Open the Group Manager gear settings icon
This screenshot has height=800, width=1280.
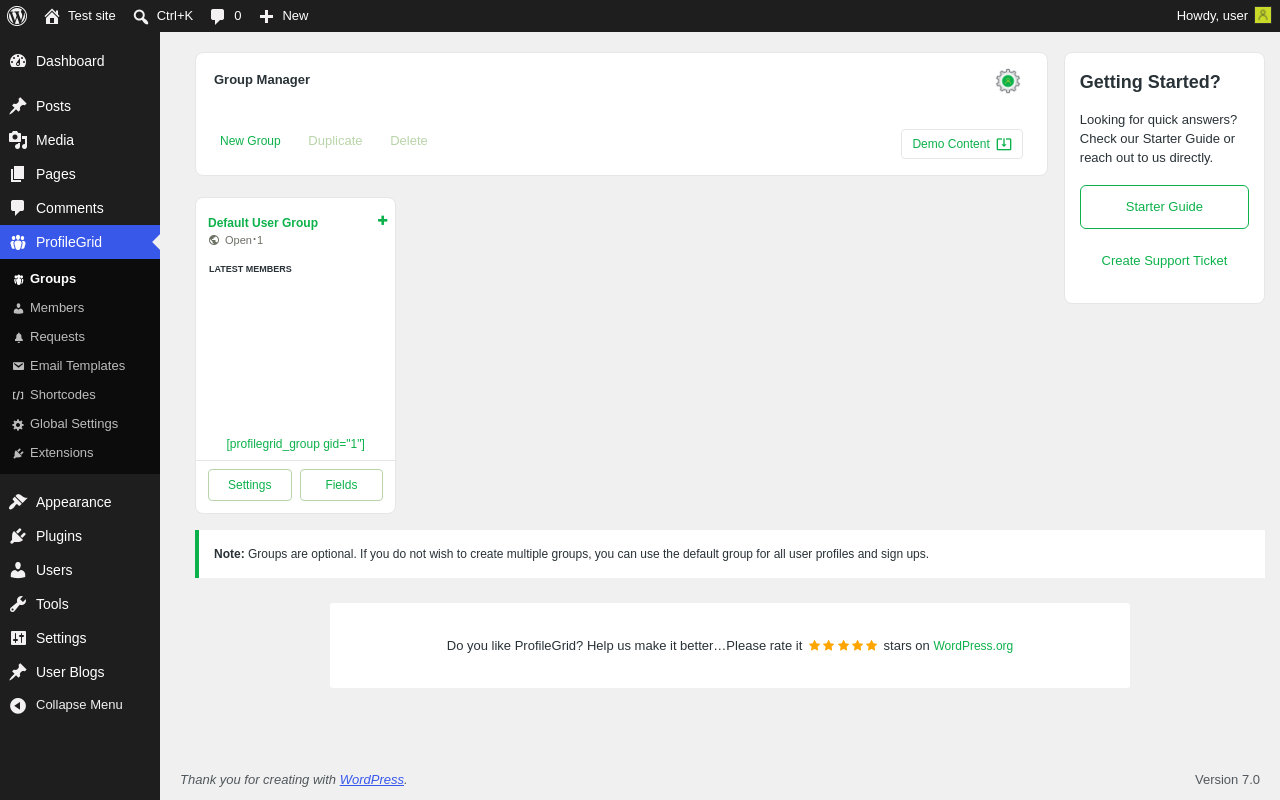(1008, 81)
